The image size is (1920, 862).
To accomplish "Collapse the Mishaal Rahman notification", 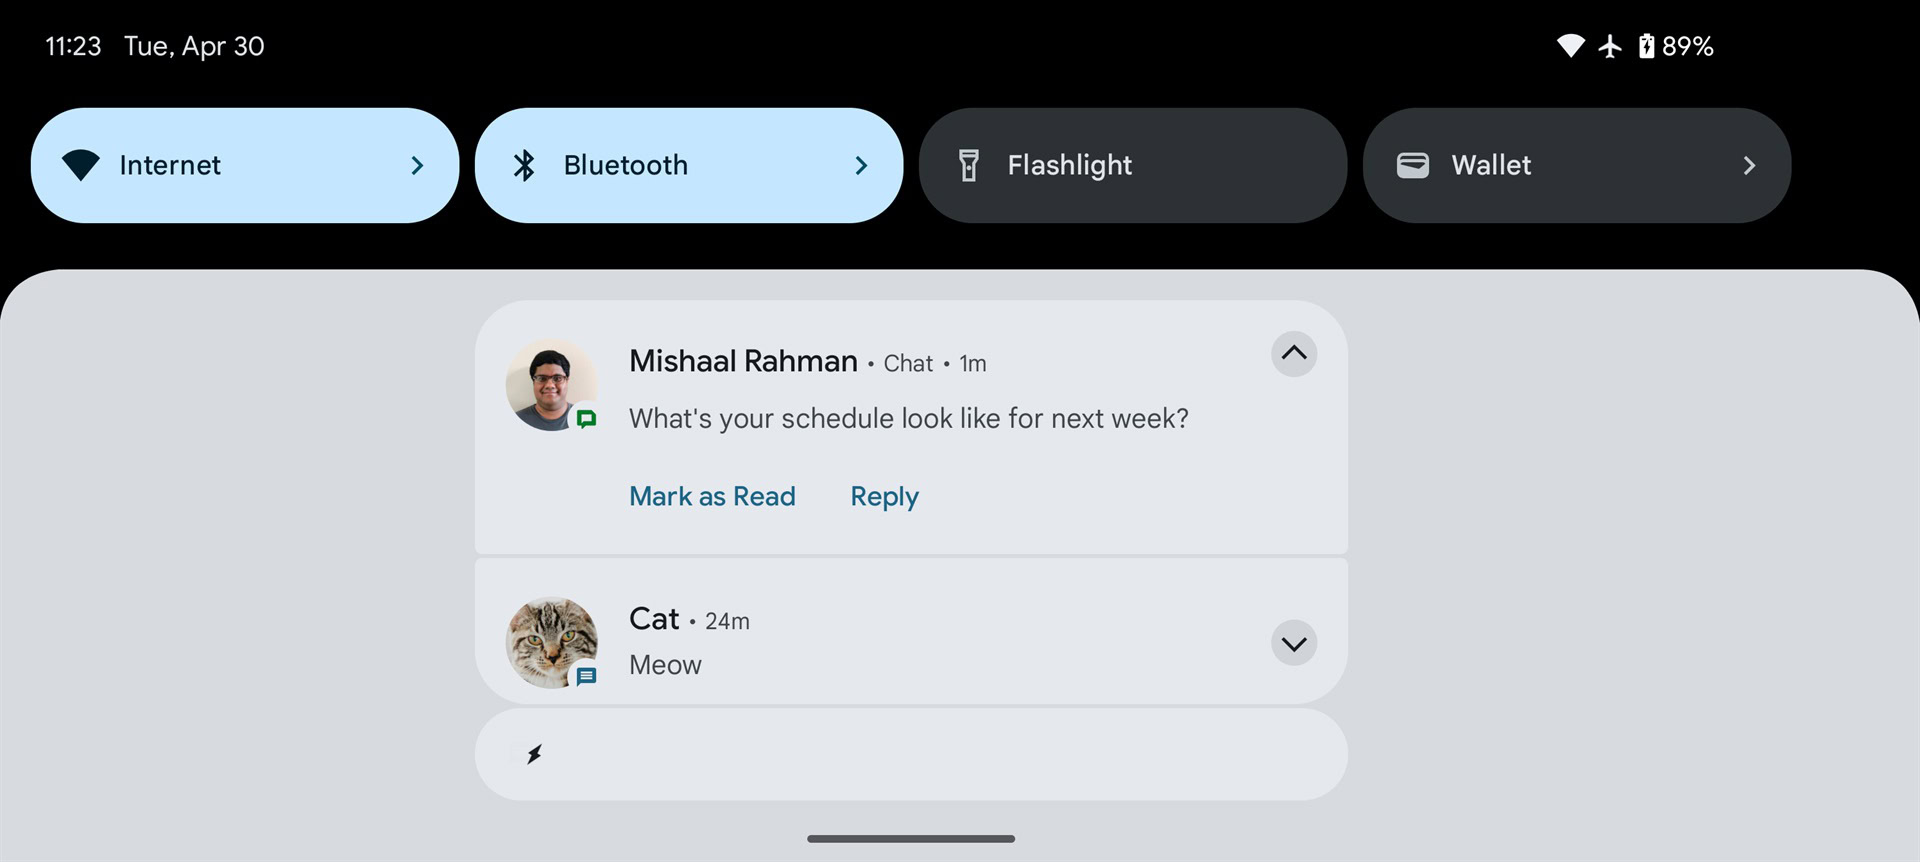I will tap(1293, 354).
